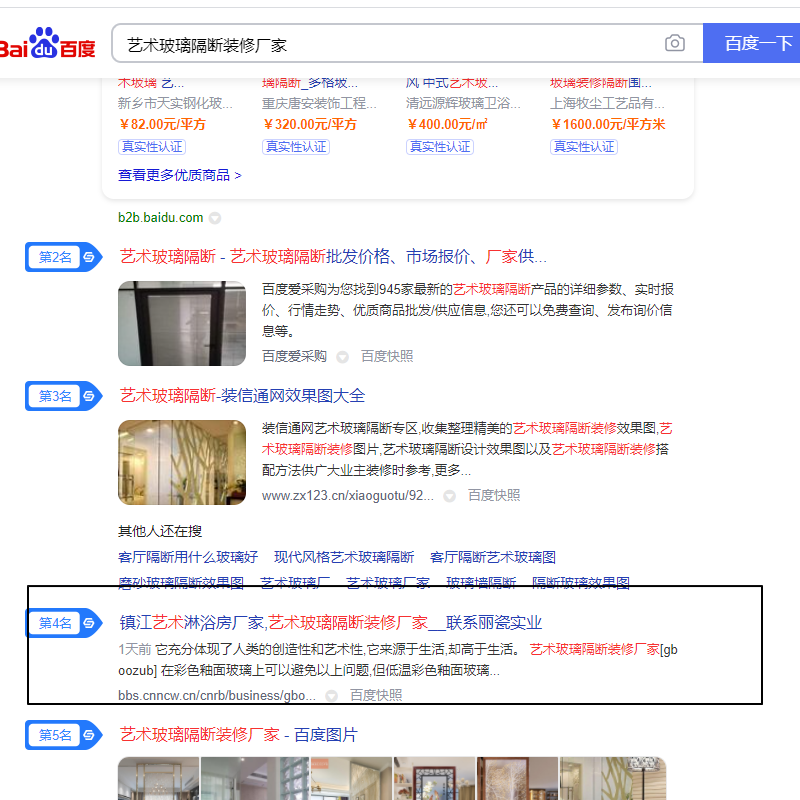Viewport: 800px width, 800px height.
Task: Open www.zx123.cn/xiaoguotu URL link
Action: pos(347,495)
